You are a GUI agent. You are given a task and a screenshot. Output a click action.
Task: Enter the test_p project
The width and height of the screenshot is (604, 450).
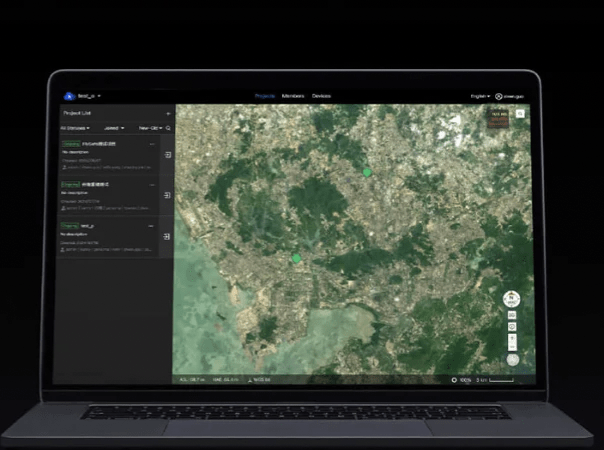tap(166, 237)
